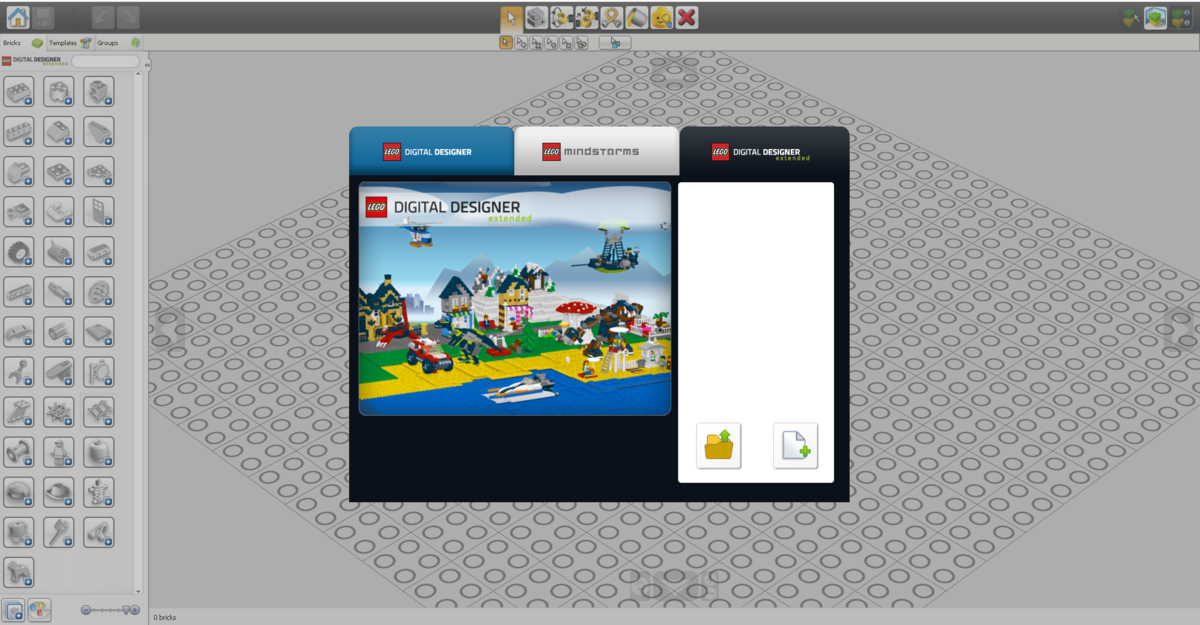Viewport: 1200px width, 625px height.
Task: Select the red X Delete tool
Action: [x=687, y=17]
